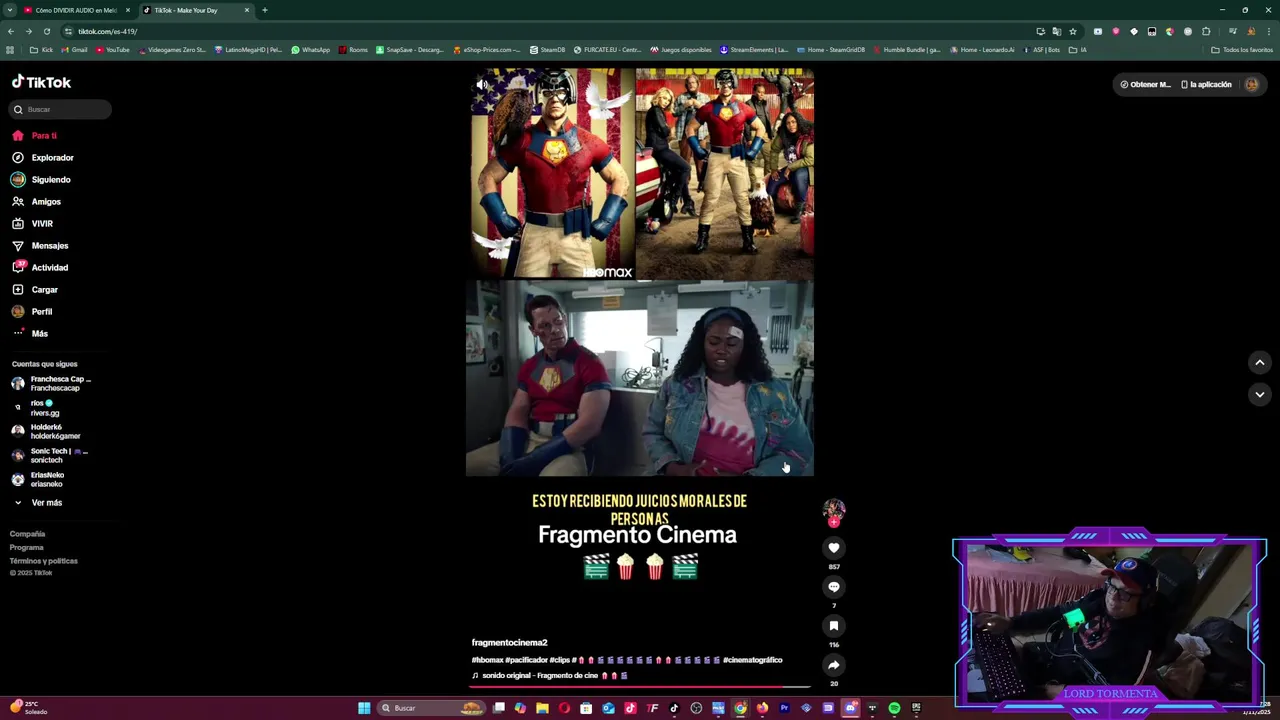1280x720 pixels.
Task: Open a new browser tab
Action: pyautogui.click(x=265, y=10)
